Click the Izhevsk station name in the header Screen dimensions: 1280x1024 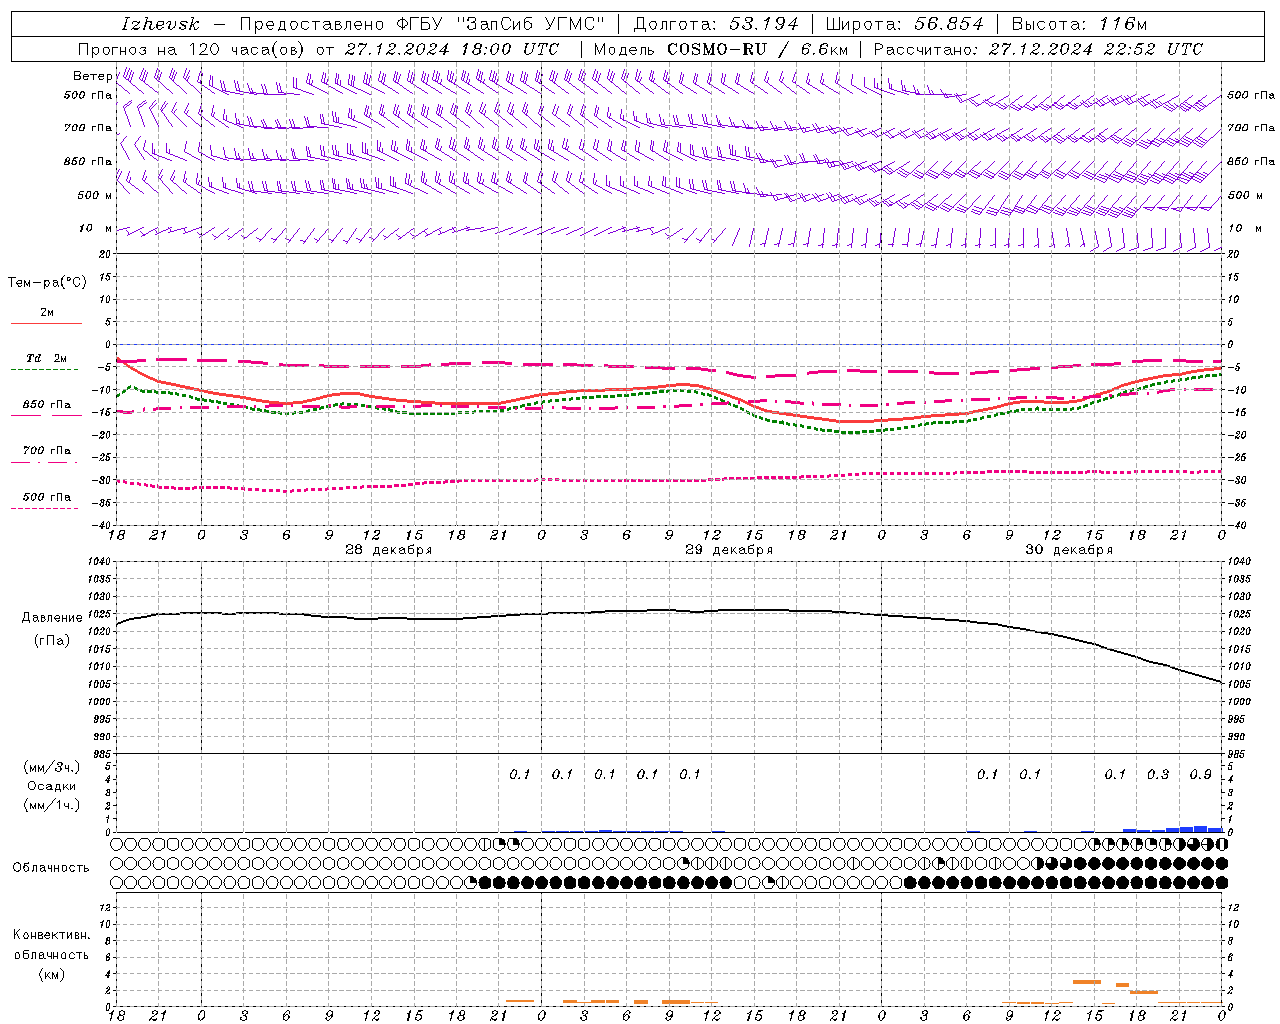160,24
